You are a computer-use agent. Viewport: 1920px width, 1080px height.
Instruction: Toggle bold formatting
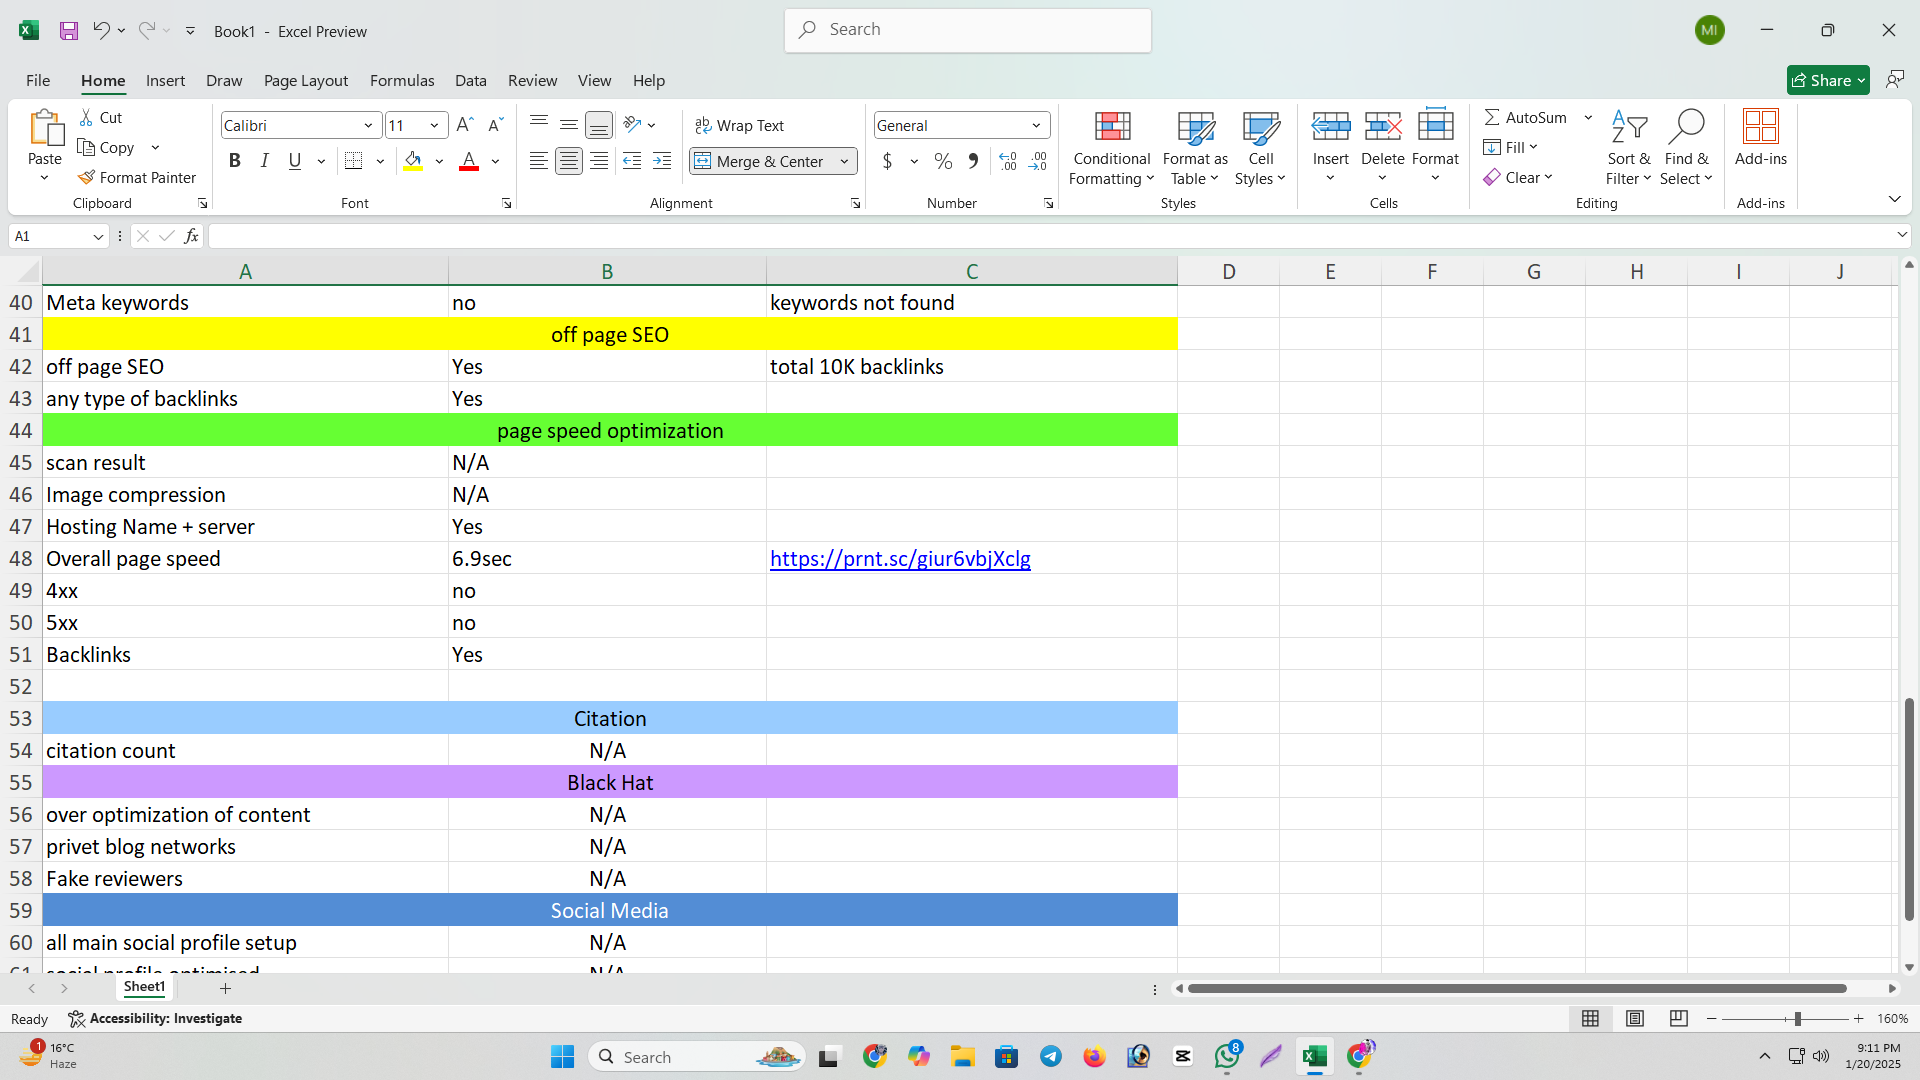click(x=235, y=160)
